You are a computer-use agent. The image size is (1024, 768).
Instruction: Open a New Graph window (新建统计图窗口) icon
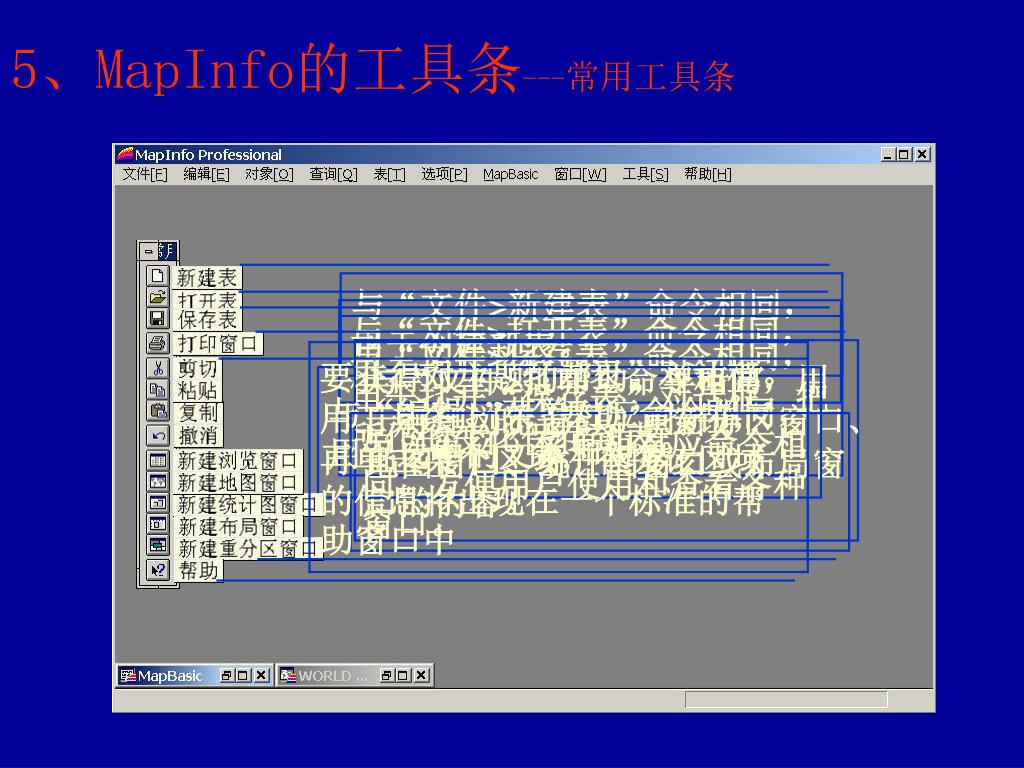(x=157, y=504)
